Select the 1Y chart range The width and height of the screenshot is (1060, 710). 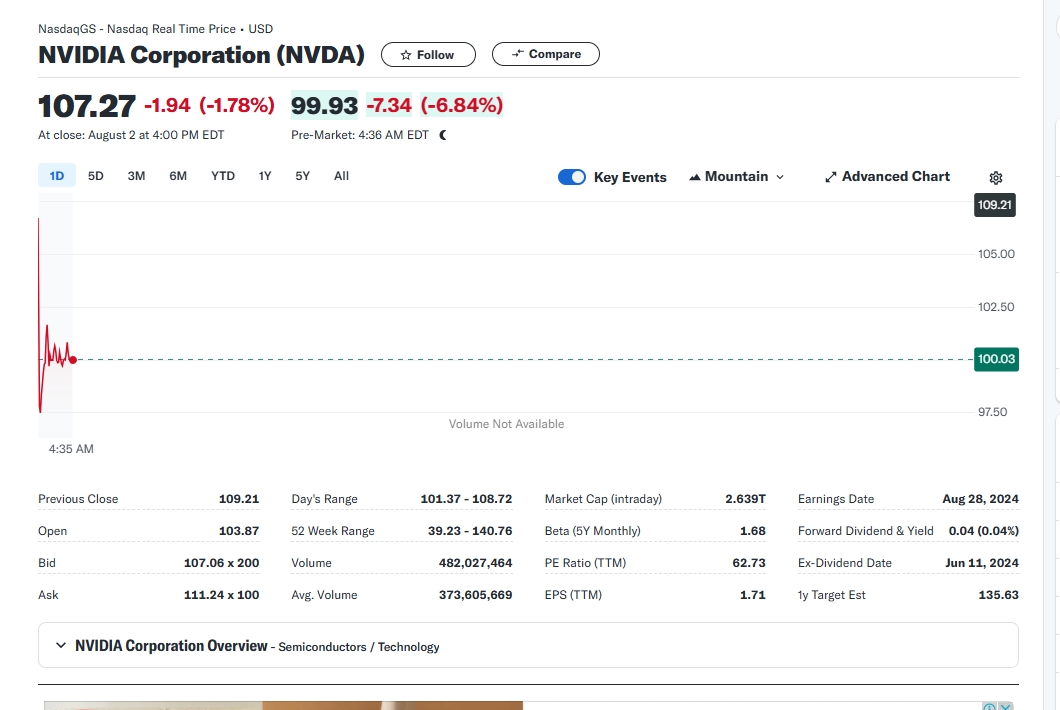tap(264, 176)
